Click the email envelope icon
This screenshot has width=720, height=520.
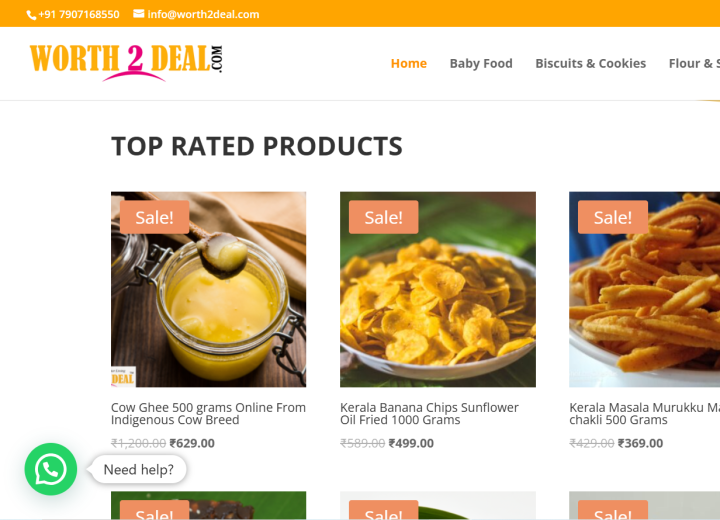[139, 14]
